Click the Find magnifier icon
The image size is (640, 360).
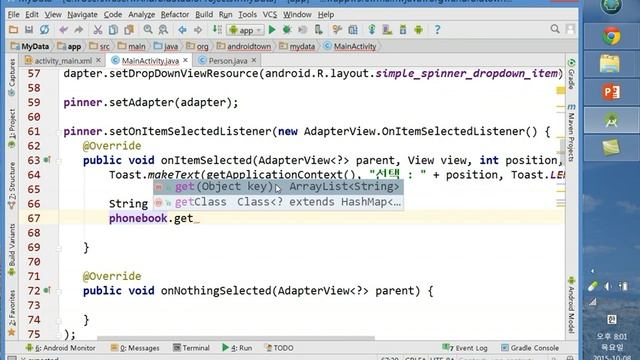148,30
